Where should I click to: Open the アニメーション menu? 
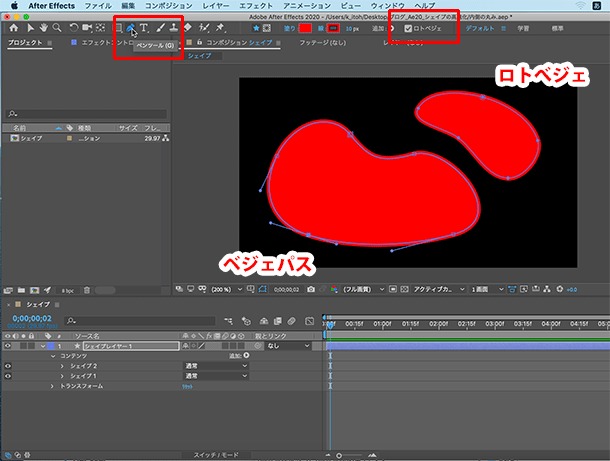[307, 5]
